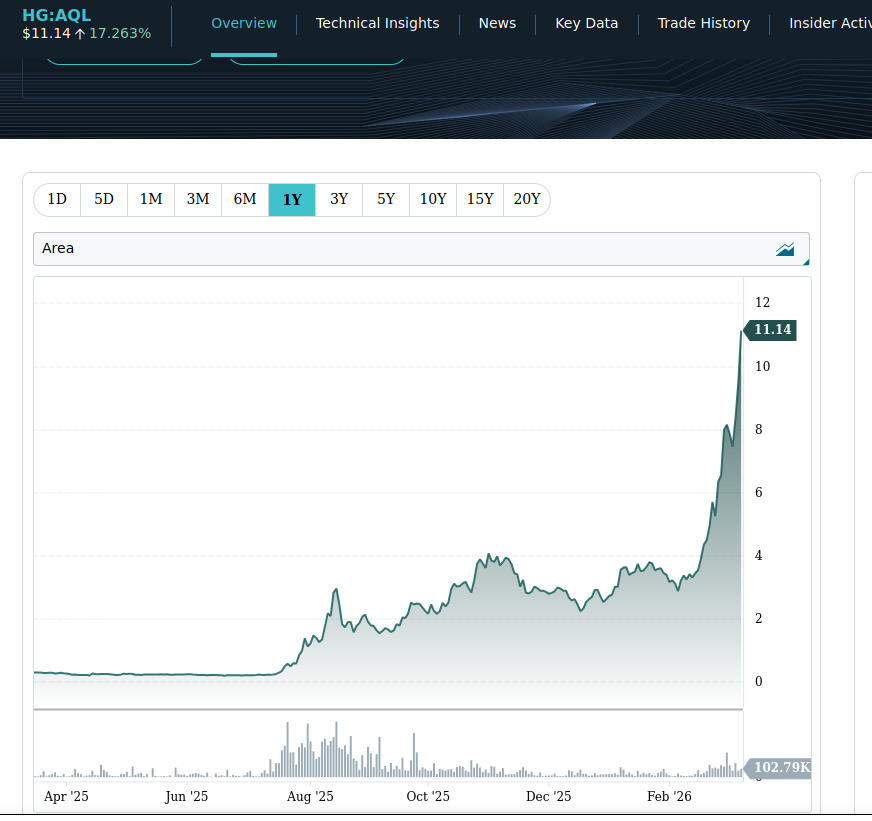
Task: Select the 1M time range
Action: 151,200
